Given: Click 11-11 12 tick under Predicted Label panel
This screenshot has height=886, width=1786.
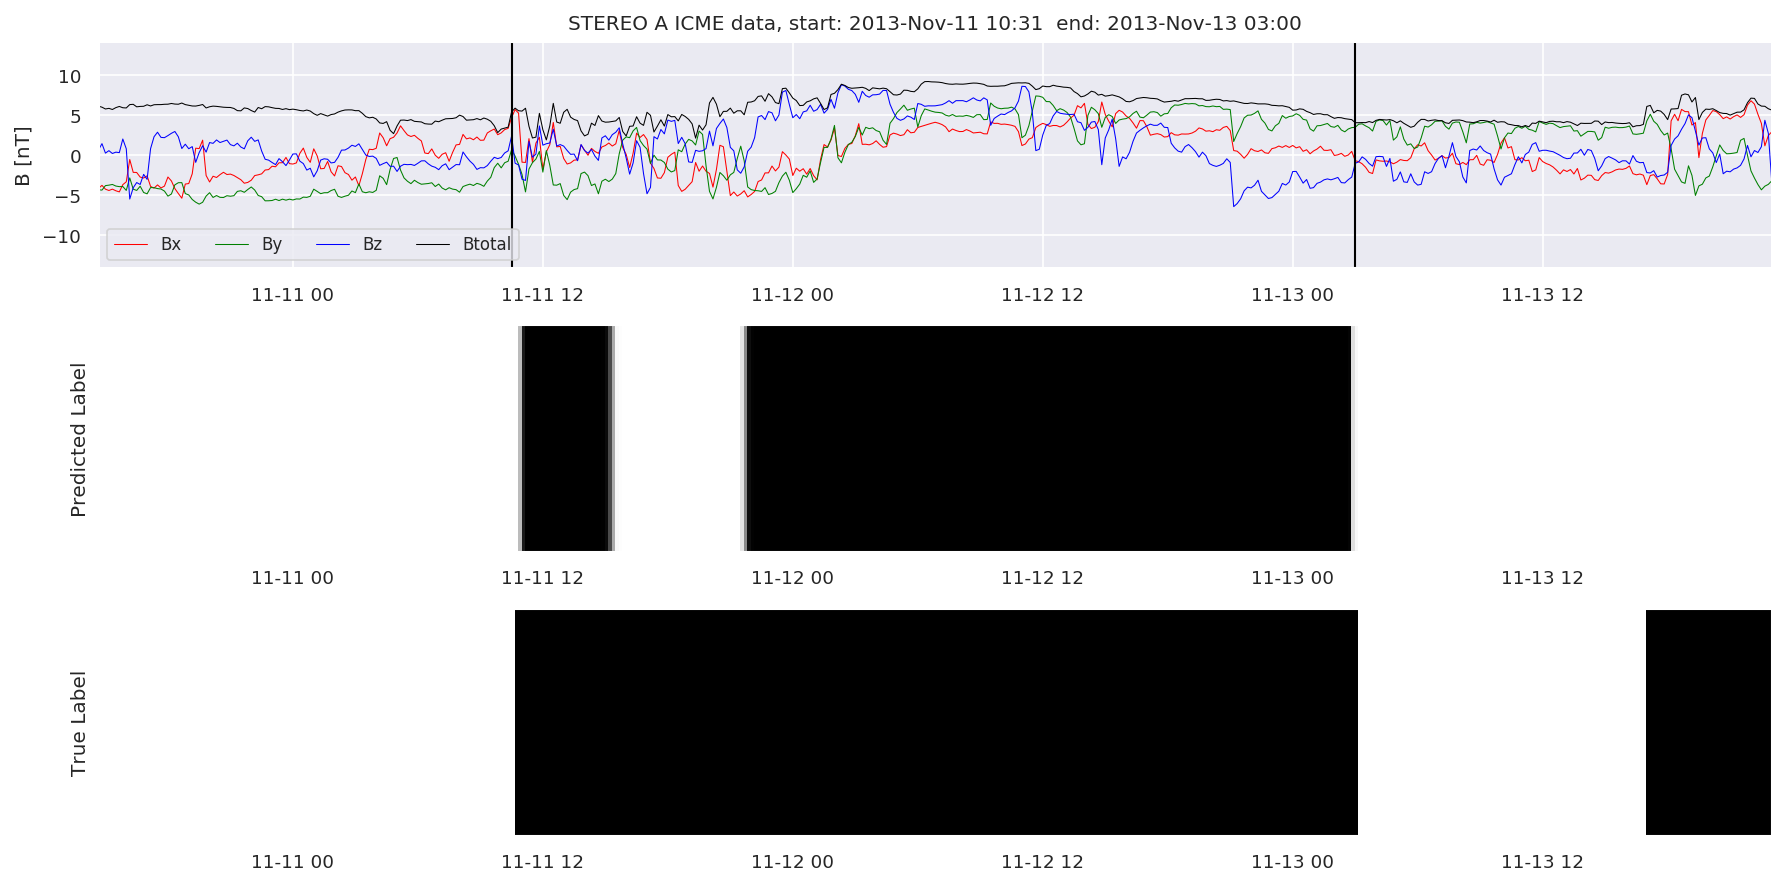Looking at the screenshot, I should click(542, 578).
